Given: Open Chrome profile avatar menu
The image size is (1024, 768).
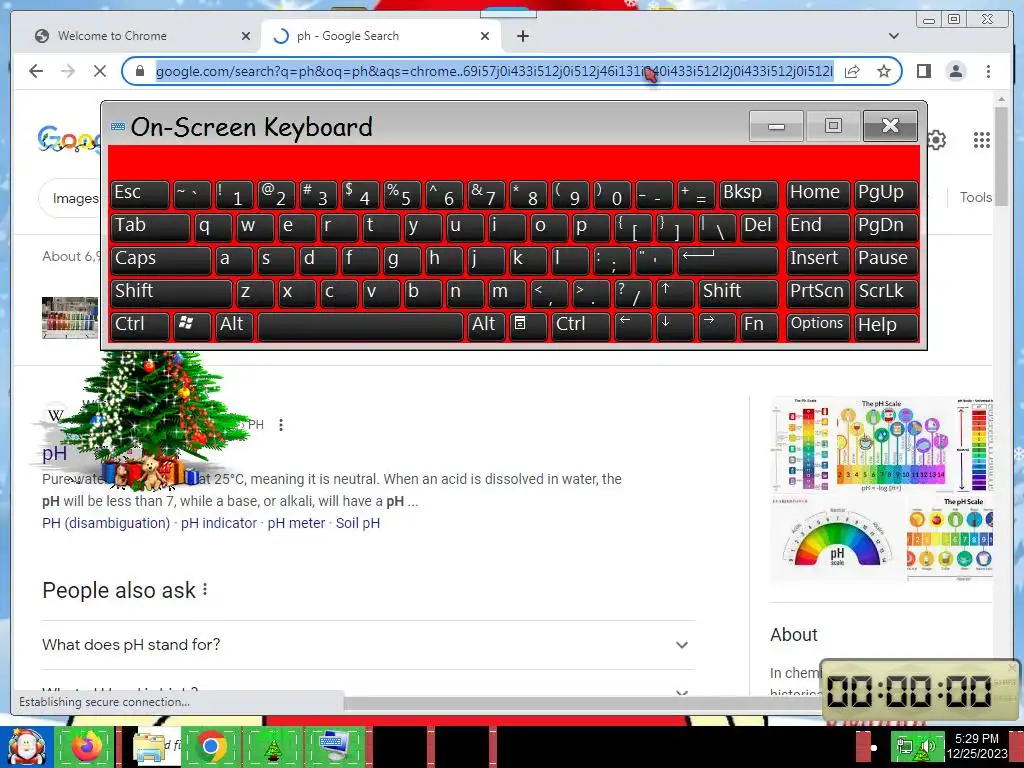Looking at the screenshot, I should (956, 71).
